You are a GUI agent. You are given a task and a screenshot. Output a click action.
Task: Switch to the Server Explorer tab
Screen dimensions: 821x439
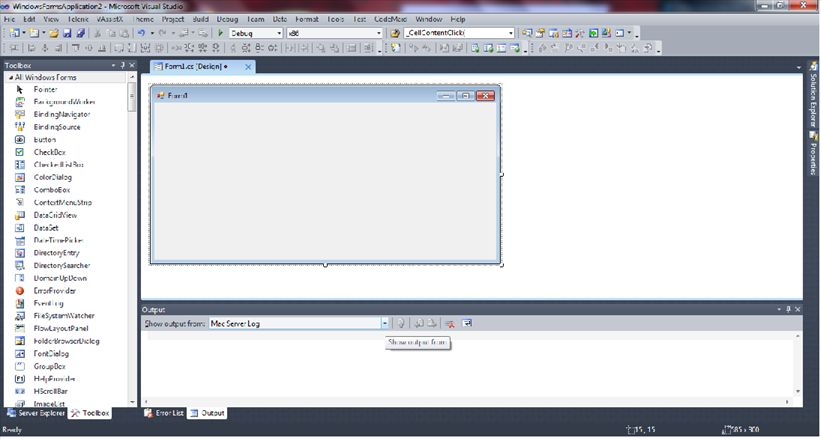(x=36, y=413)
